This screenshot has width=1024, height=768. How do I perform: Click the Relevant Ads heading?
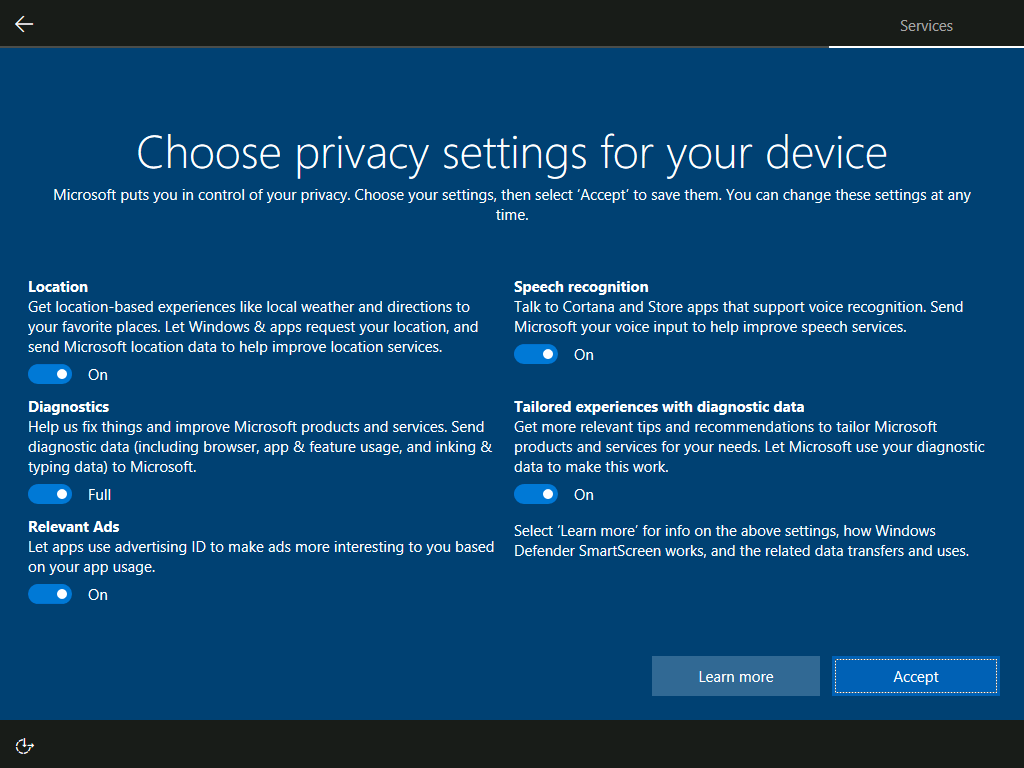tap(73, 526)
